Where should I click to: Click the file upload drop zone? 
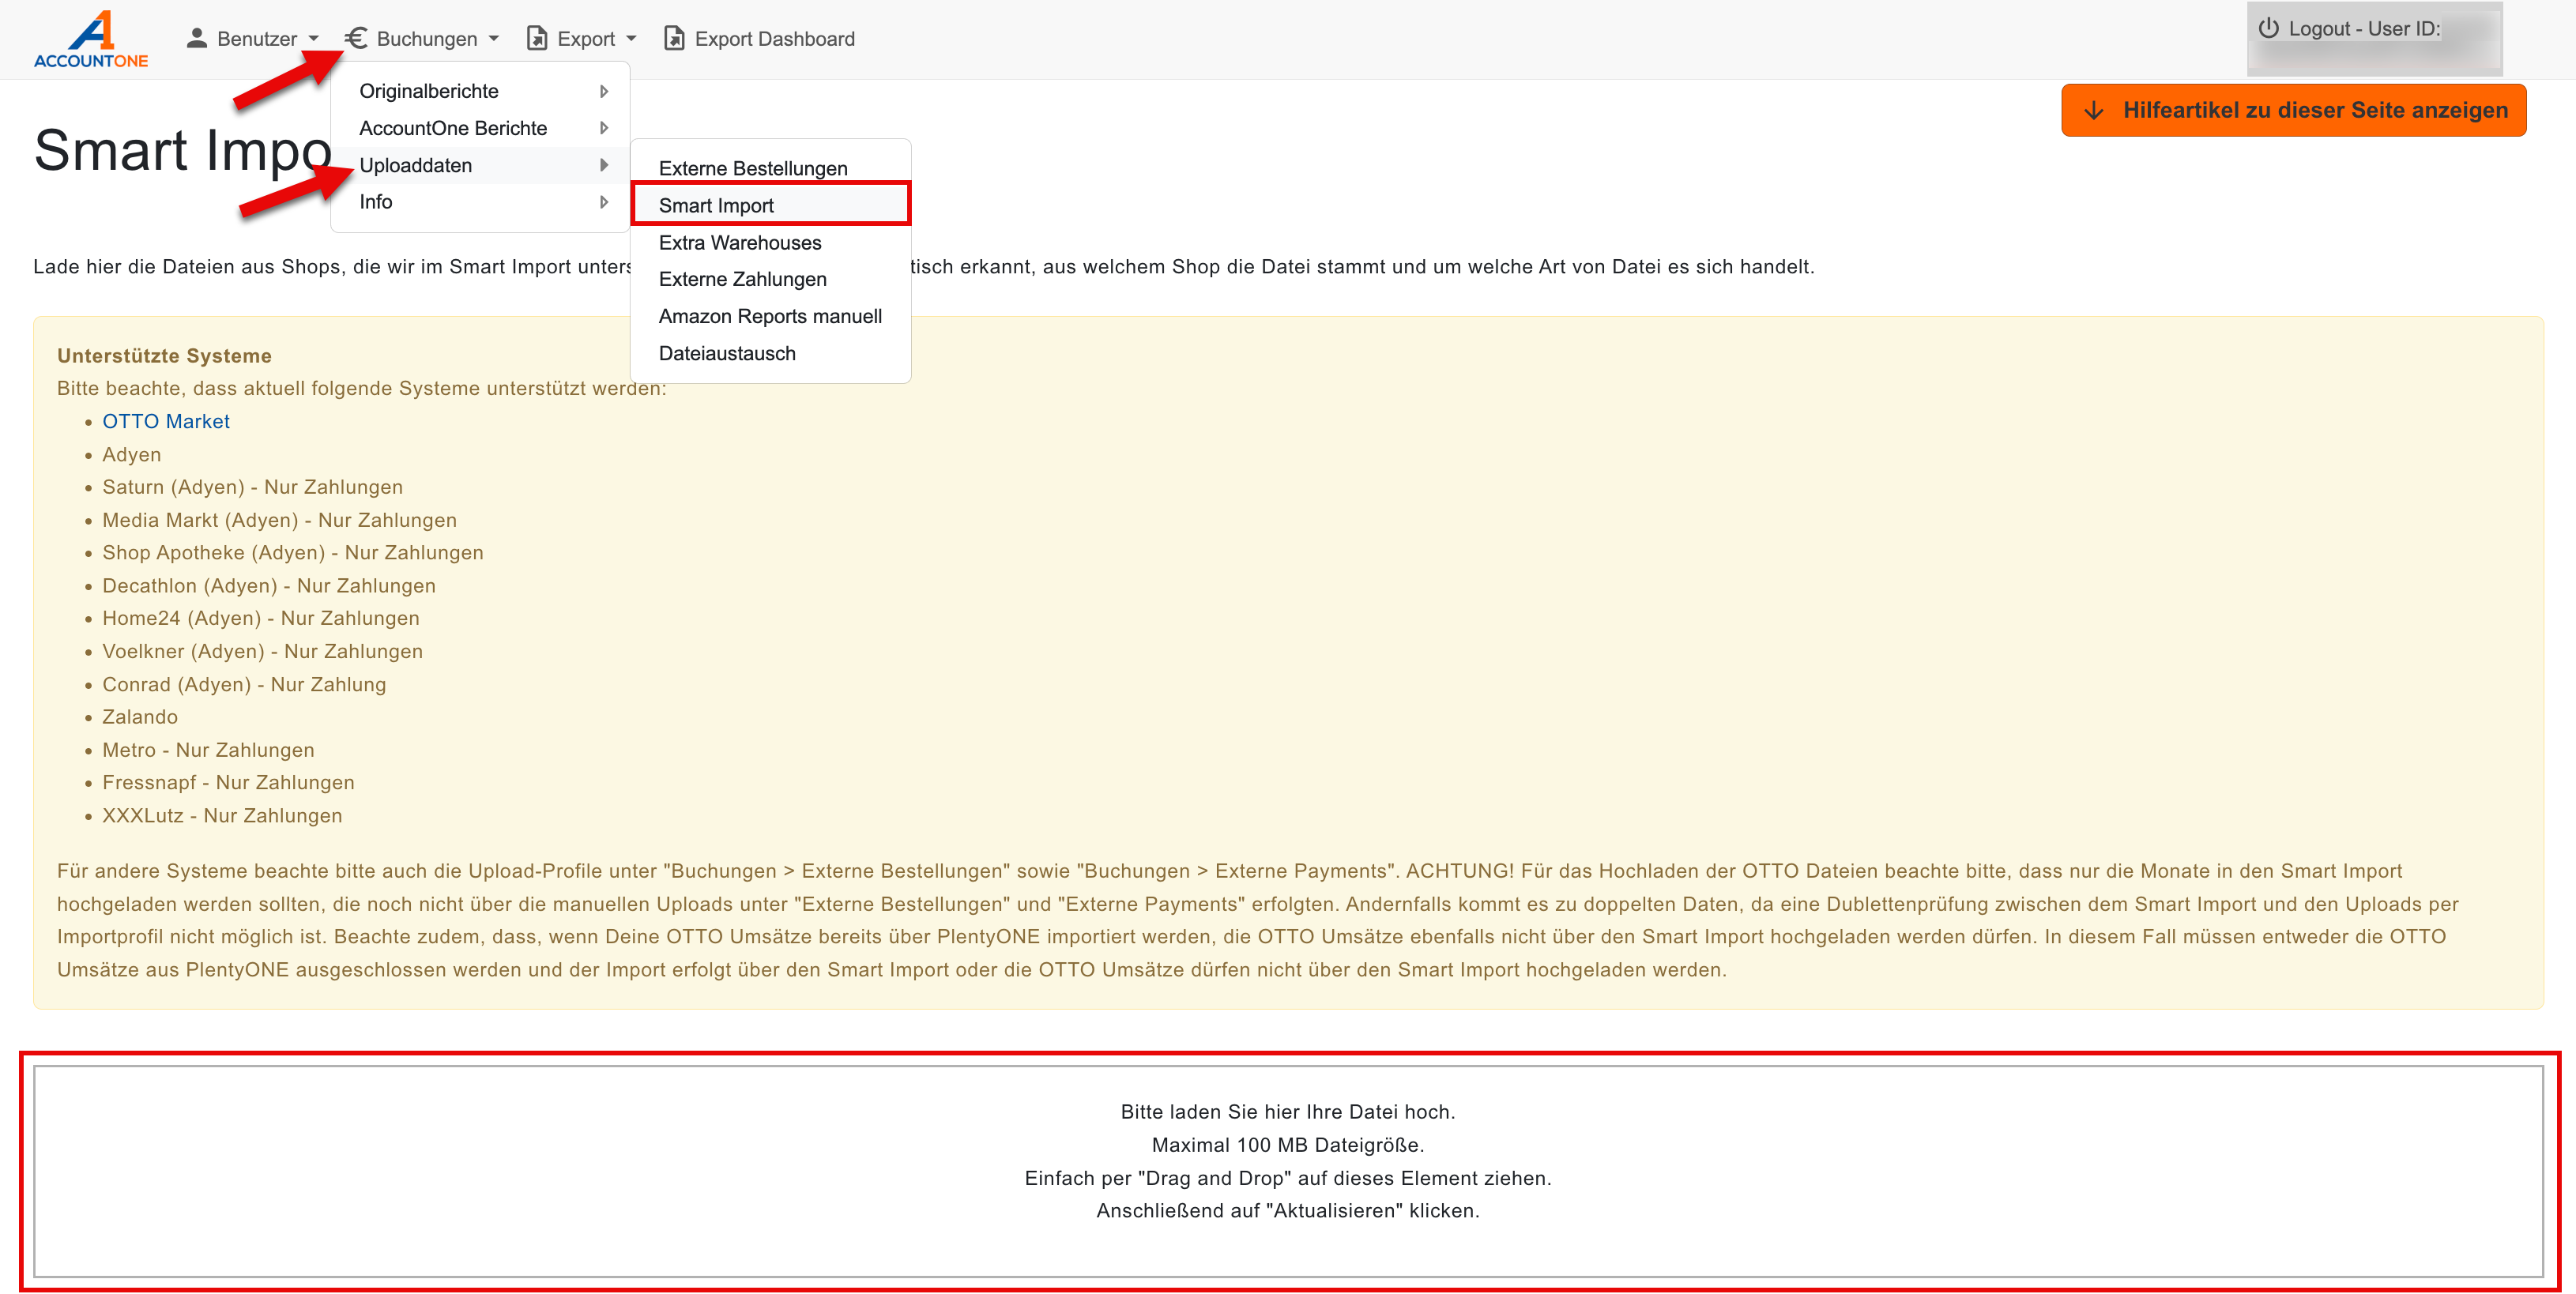(x=1287, y=1170)
